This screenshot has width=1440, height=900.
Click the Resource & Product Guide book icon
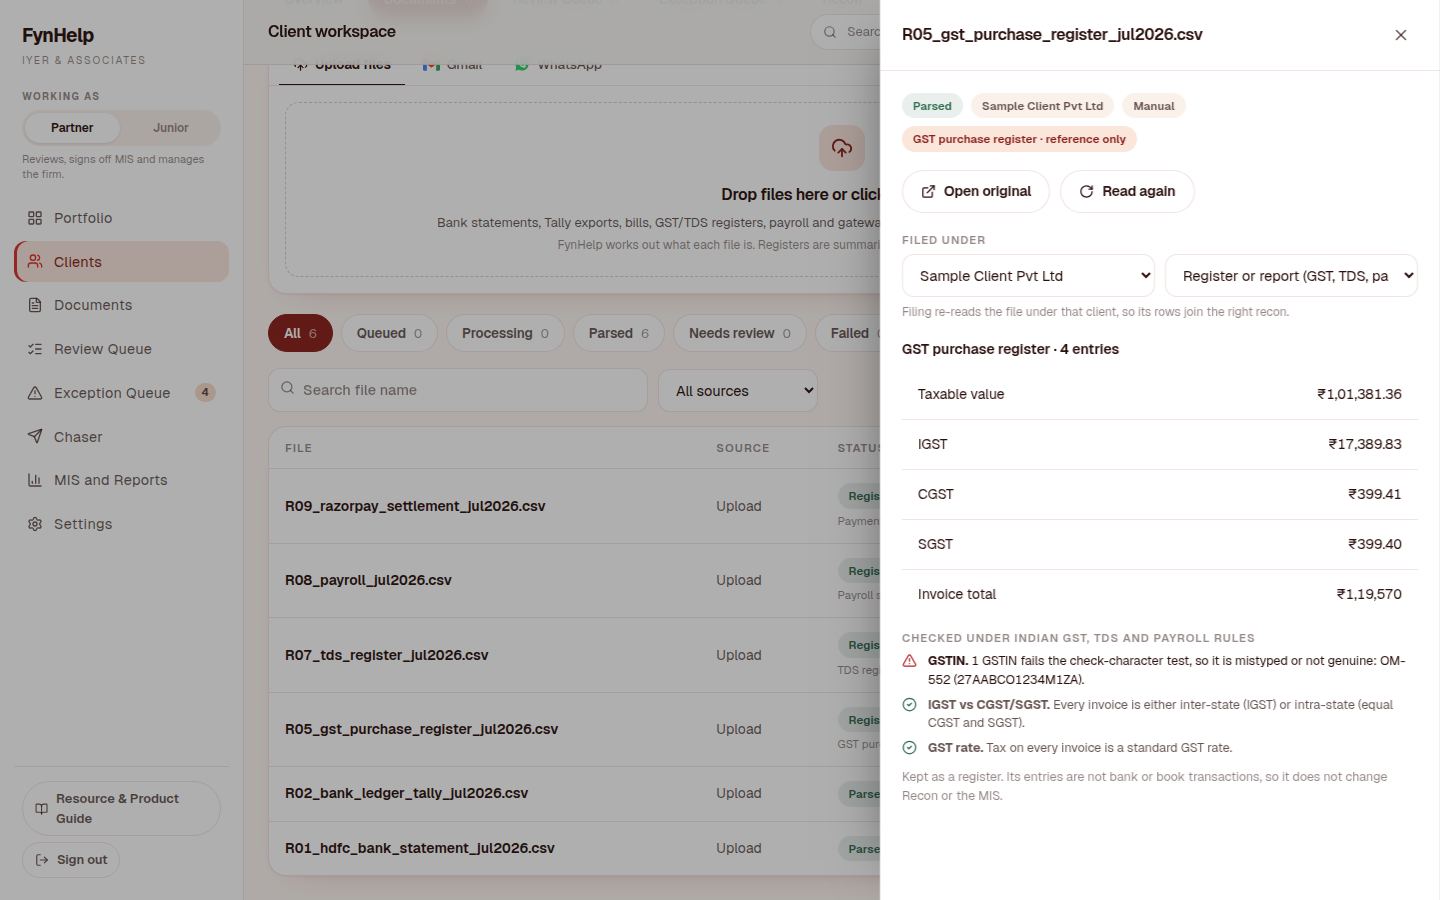tap(41, 809)
